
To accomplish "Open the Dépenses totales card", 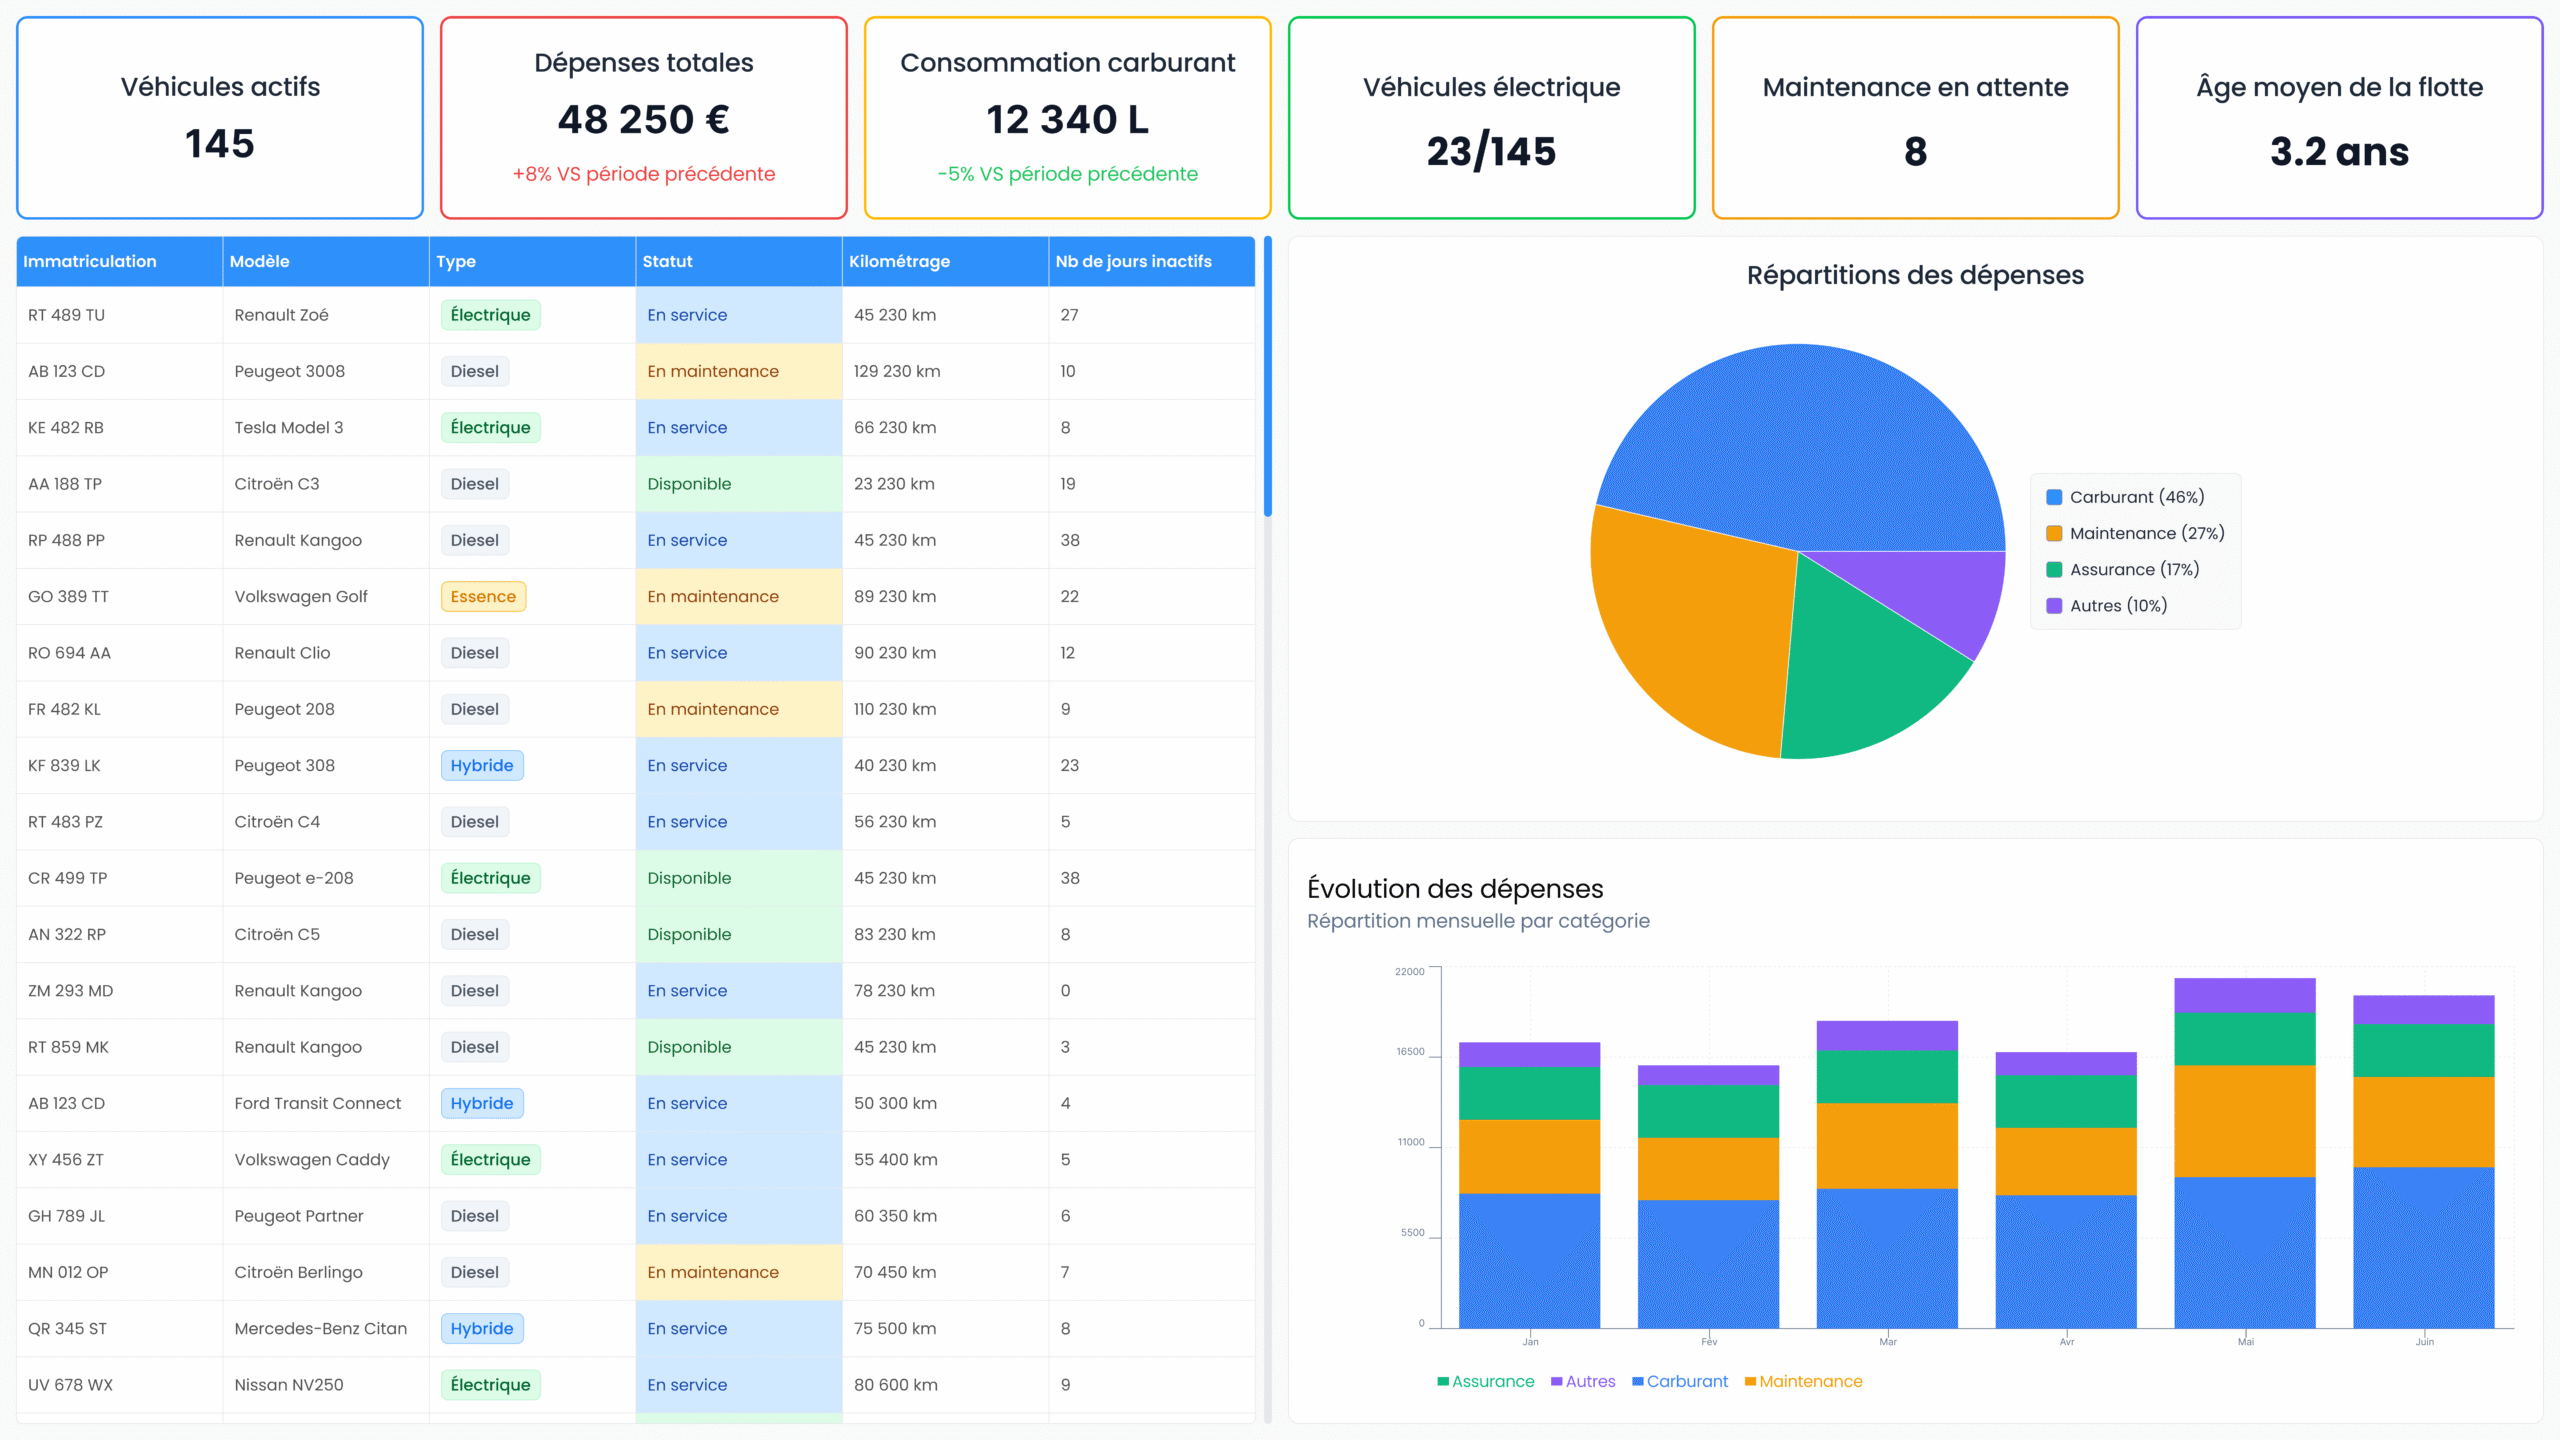I will pos(644,118).
